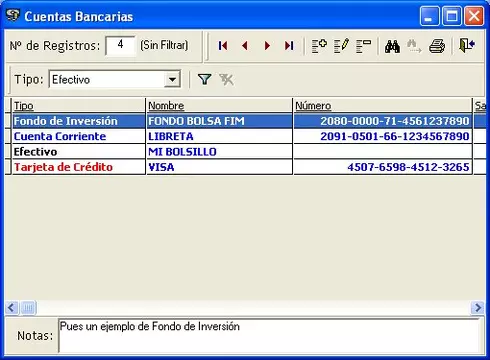Click the MI BOLSILLO name cell
Viewport: 490px width, 360px height.
tap(219, 151)
